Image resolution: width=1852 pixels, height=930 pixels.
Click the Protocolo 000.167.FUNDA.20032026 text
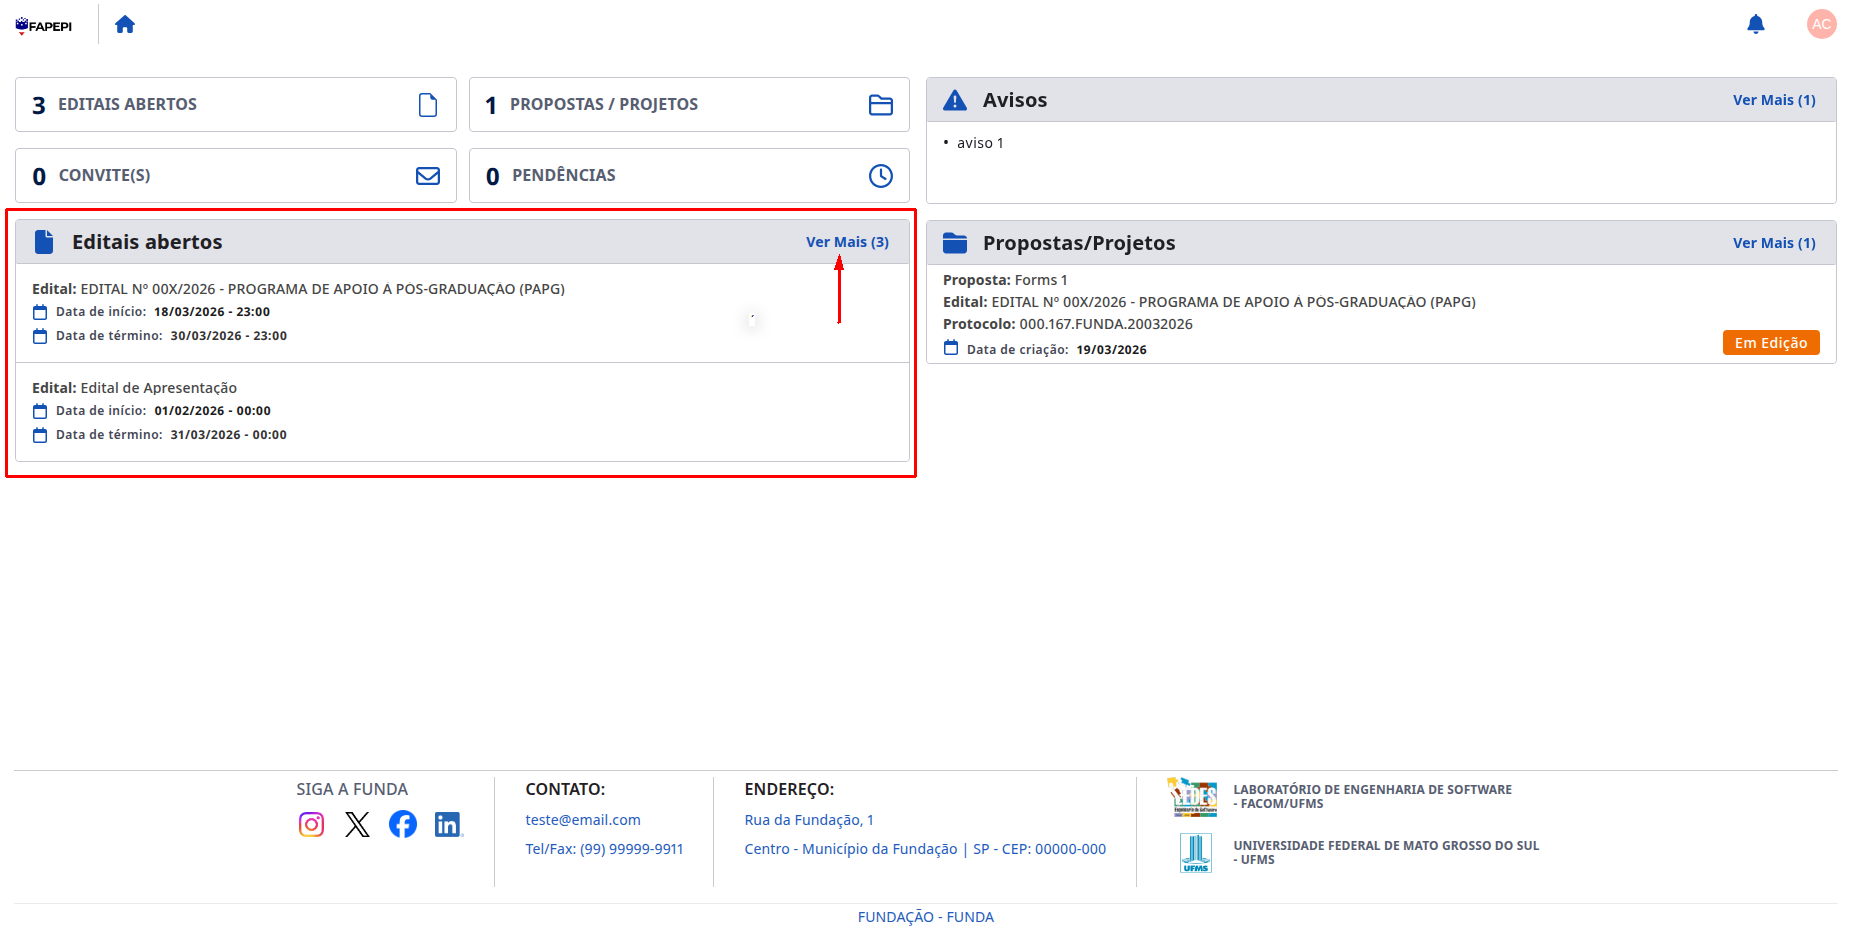pyautogui.click(x=1068, y=324)
